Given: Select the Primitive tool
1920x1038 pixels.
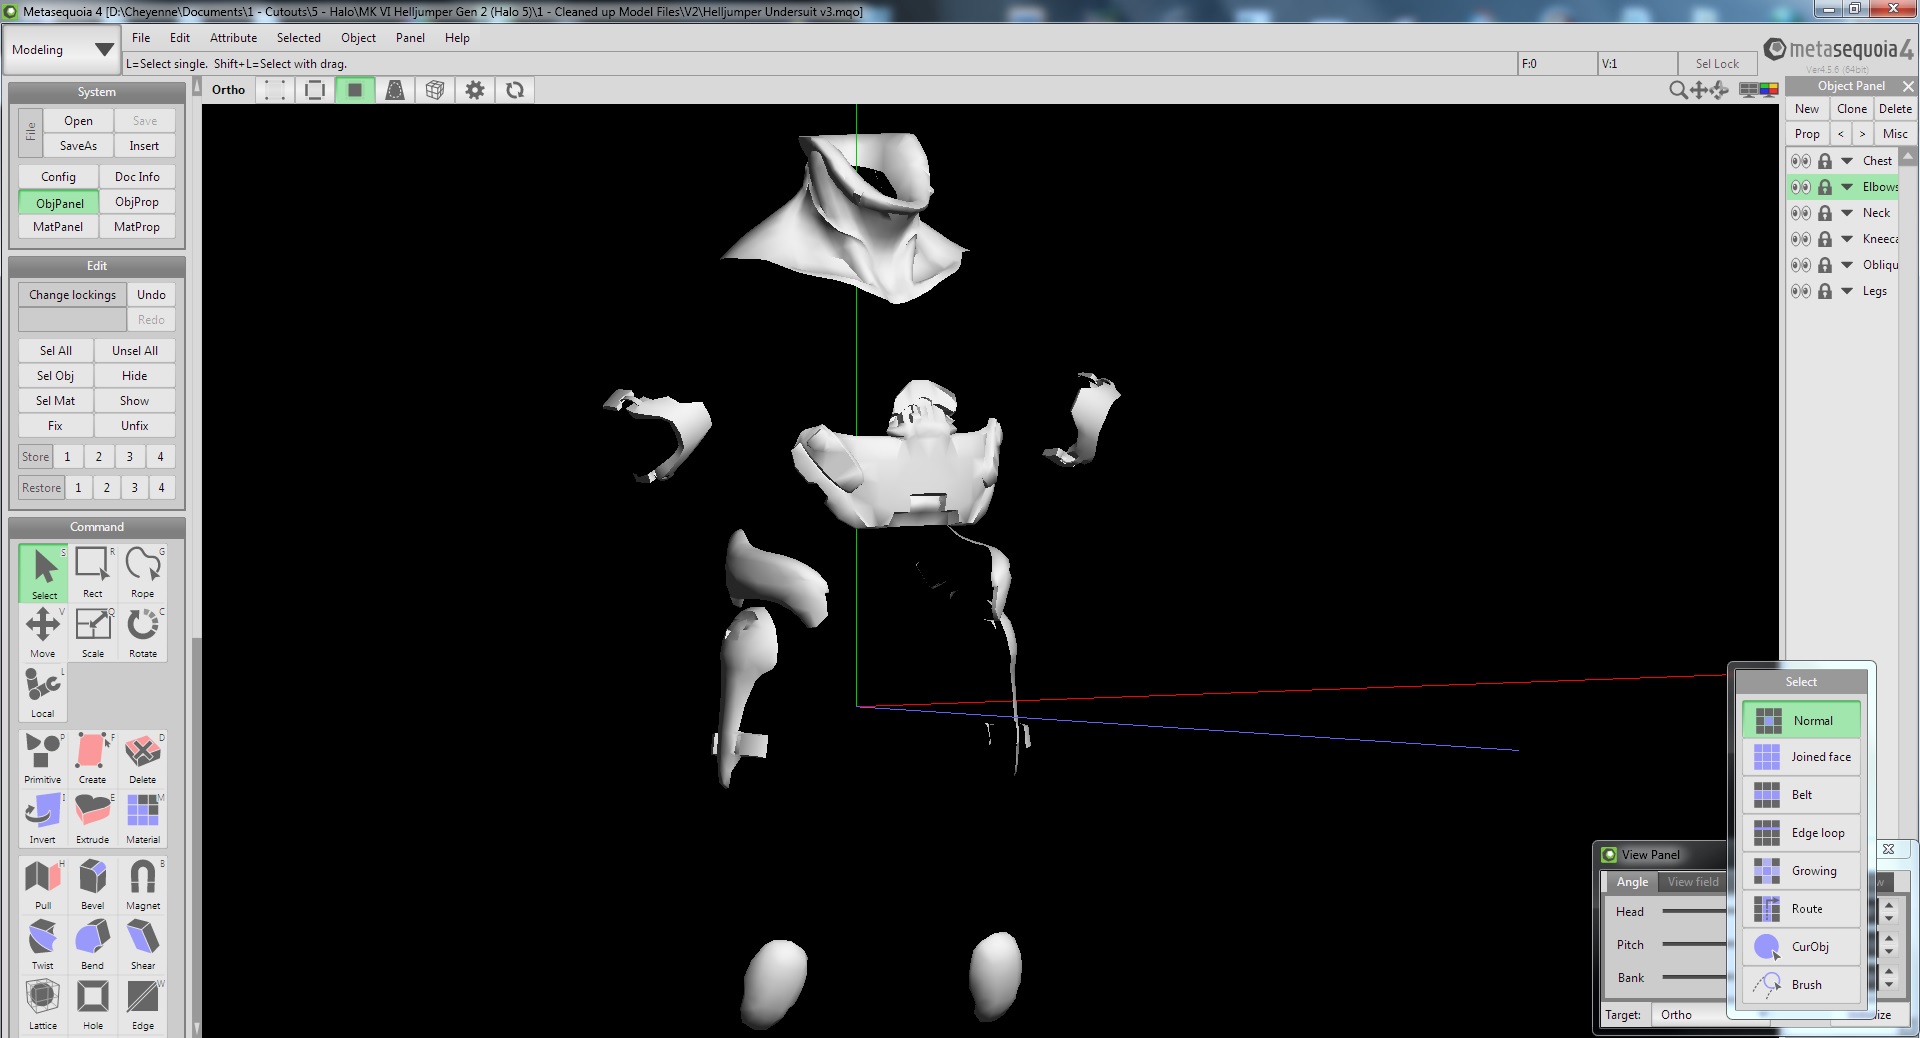Looking at the screenshot, I should (x=43, y=759).
